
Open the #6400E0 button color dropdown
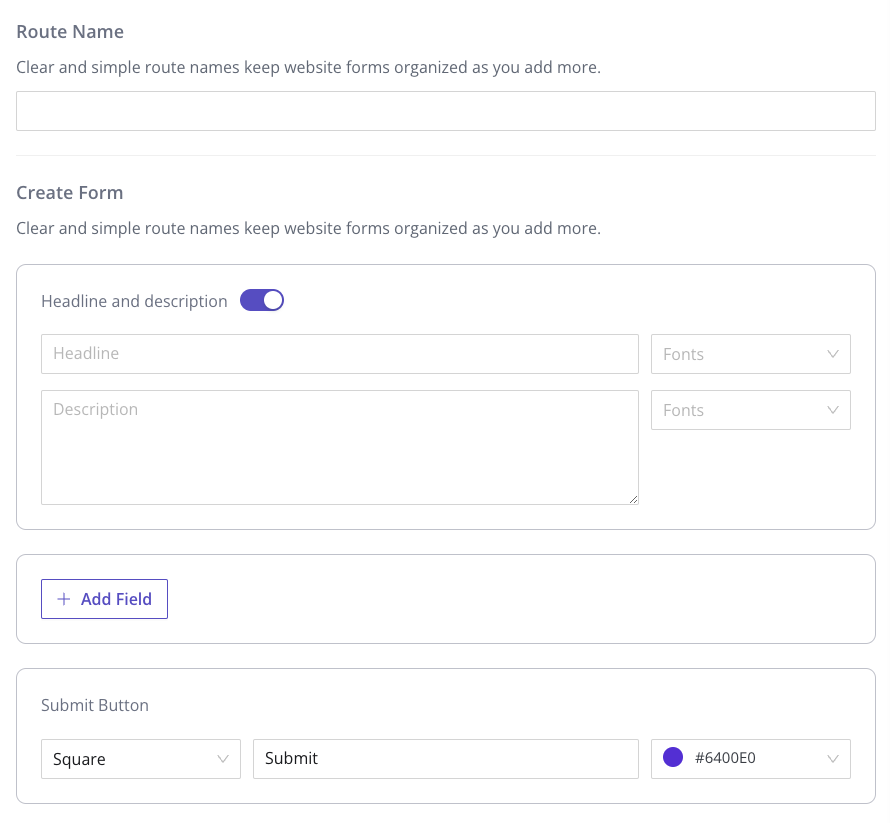point(750,759)
